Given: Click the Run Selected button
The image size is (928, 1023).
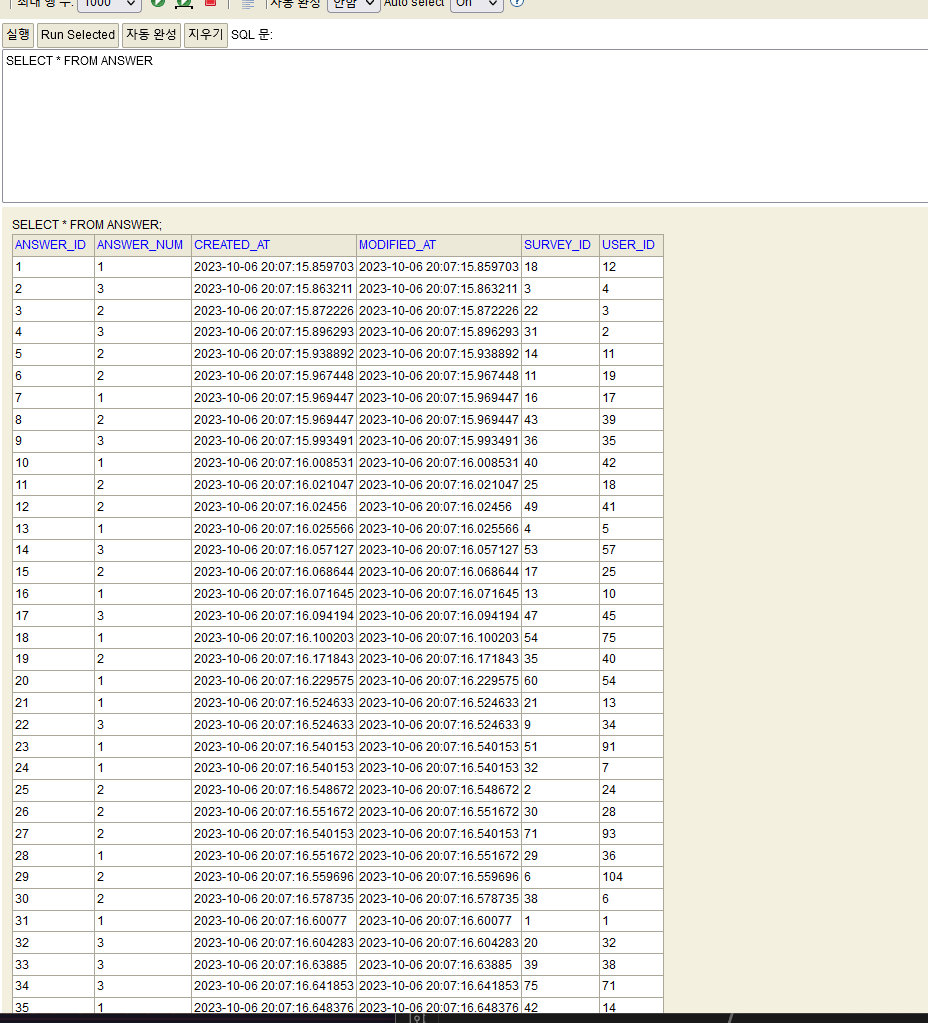Looking at the screenshot, I should click(78, 35).
